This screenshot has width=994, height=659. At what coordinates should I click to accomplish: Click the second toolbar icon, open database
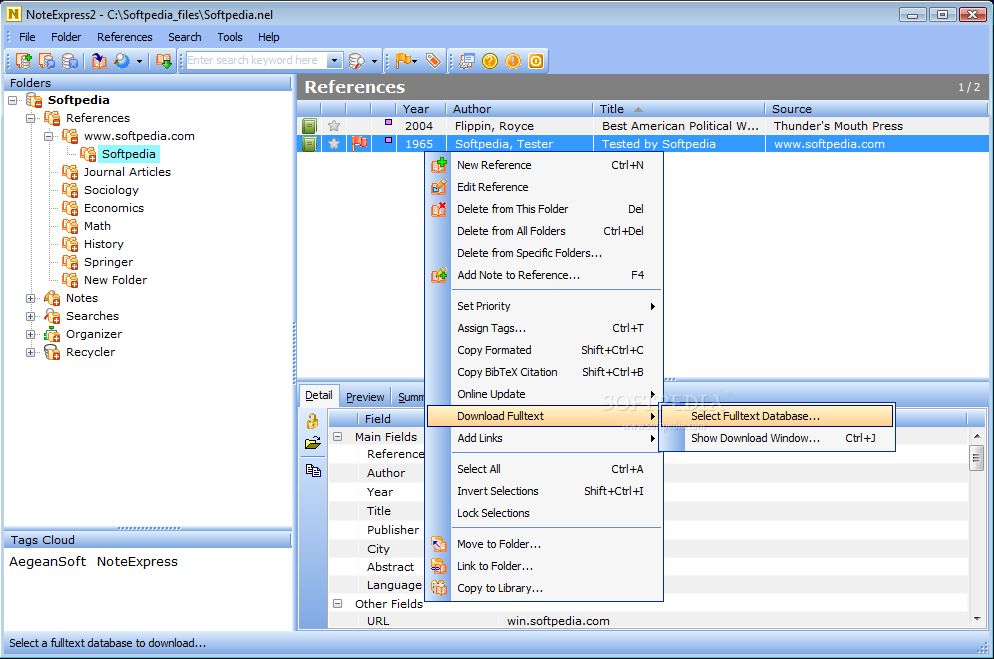pos(47,61)
